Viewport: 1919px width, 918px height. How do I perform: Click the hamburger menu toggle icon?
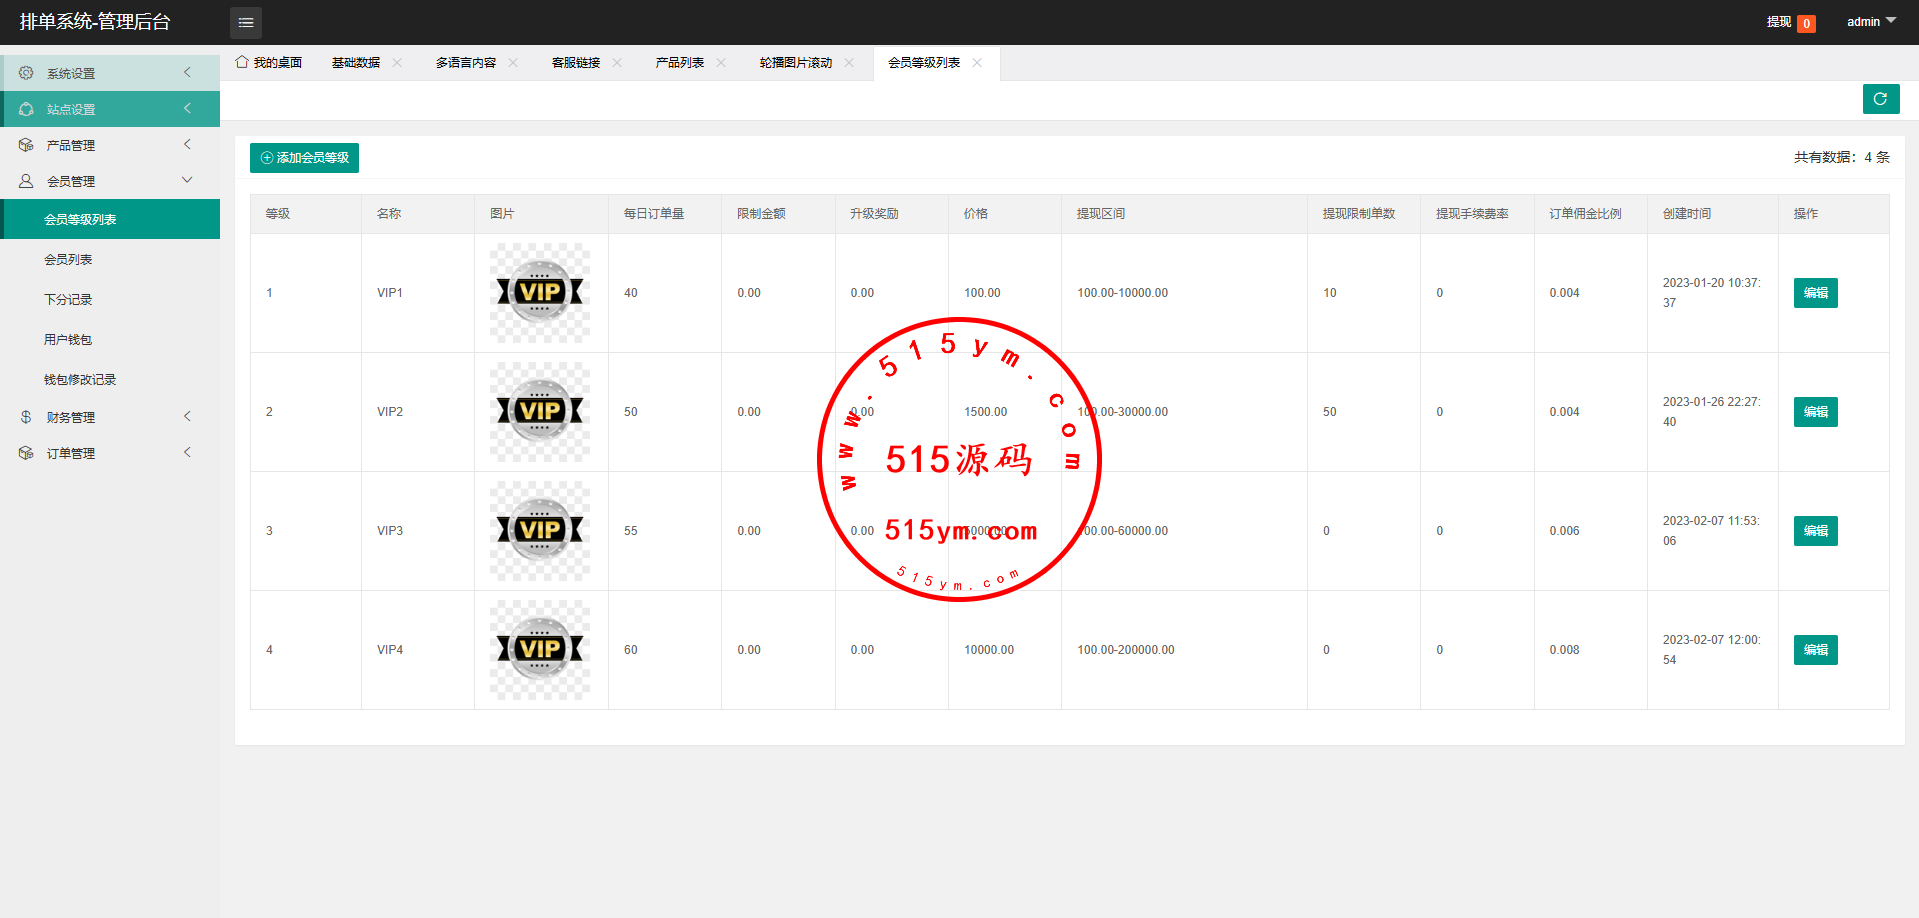(x=246, y=22)
